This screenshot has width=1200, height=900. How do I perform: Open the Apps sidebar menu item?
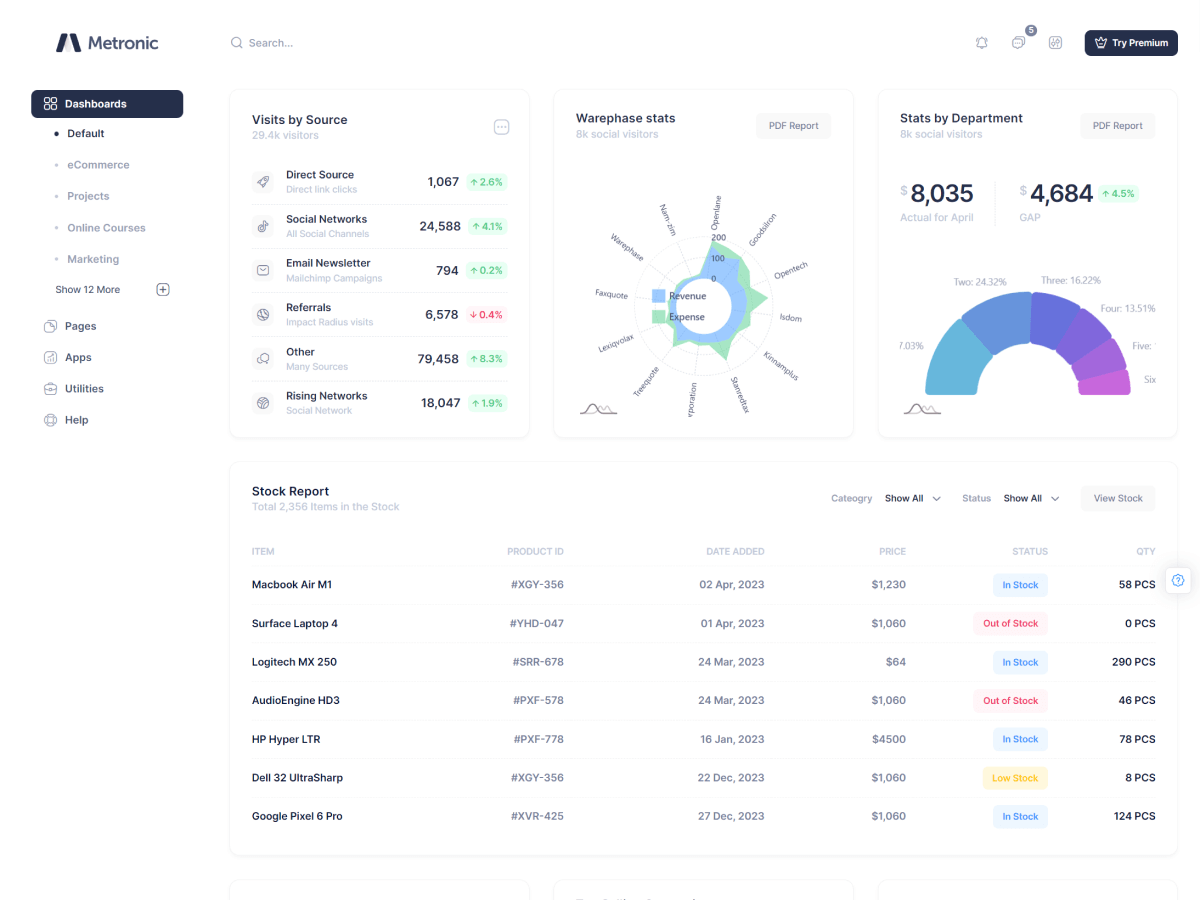[78, 358]
